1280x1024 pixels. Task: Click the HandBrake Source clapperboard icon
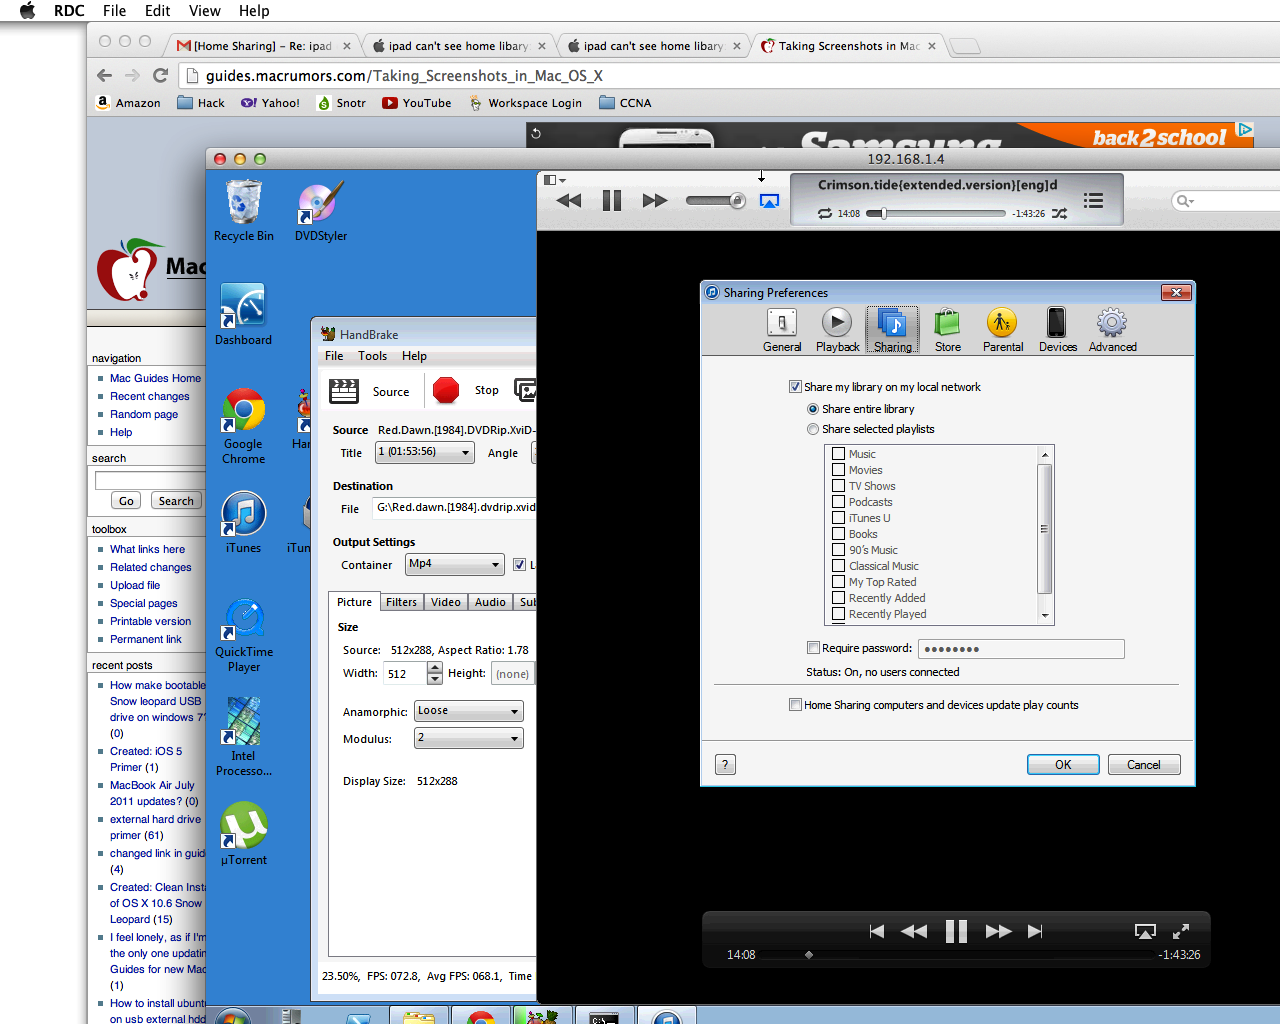(x=344, y=391)
